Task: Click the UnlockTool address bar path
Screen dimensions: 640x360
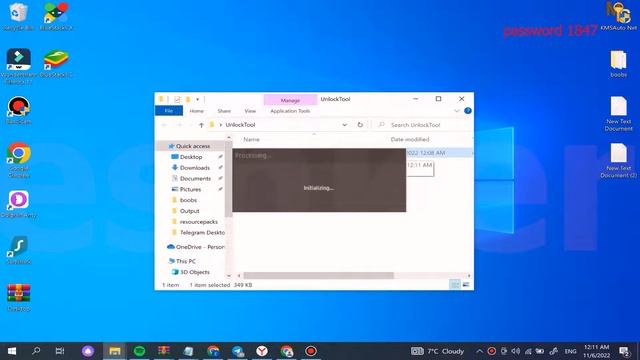Action: (240, 125)
